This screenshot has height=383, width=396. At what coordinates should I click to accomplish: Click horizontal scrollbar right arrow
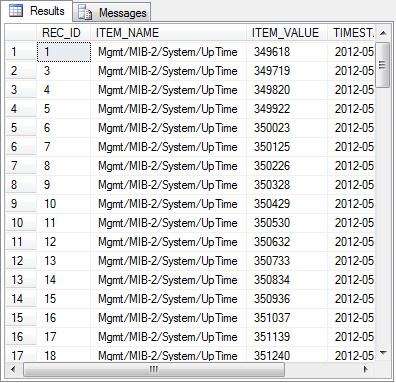coord(366,369)
